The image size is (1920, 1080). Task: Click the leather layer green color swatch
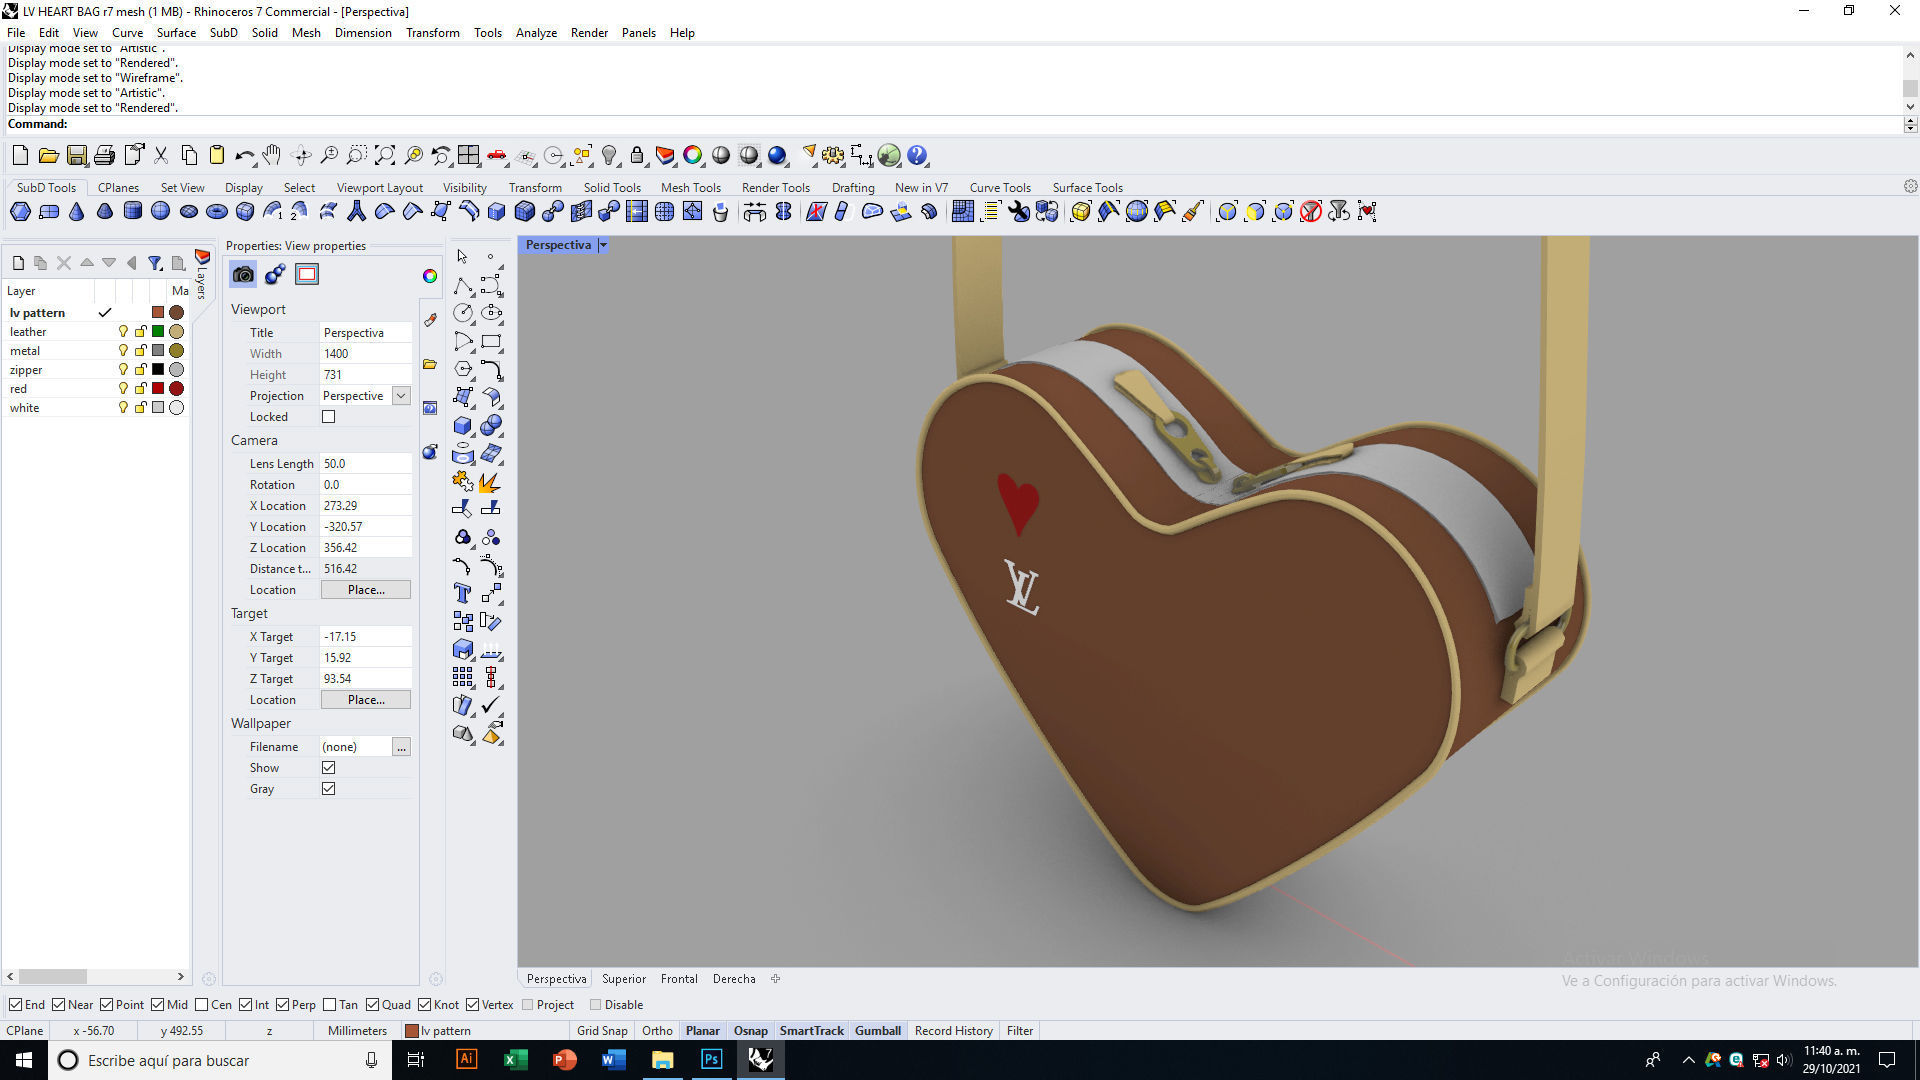[158, 332]
